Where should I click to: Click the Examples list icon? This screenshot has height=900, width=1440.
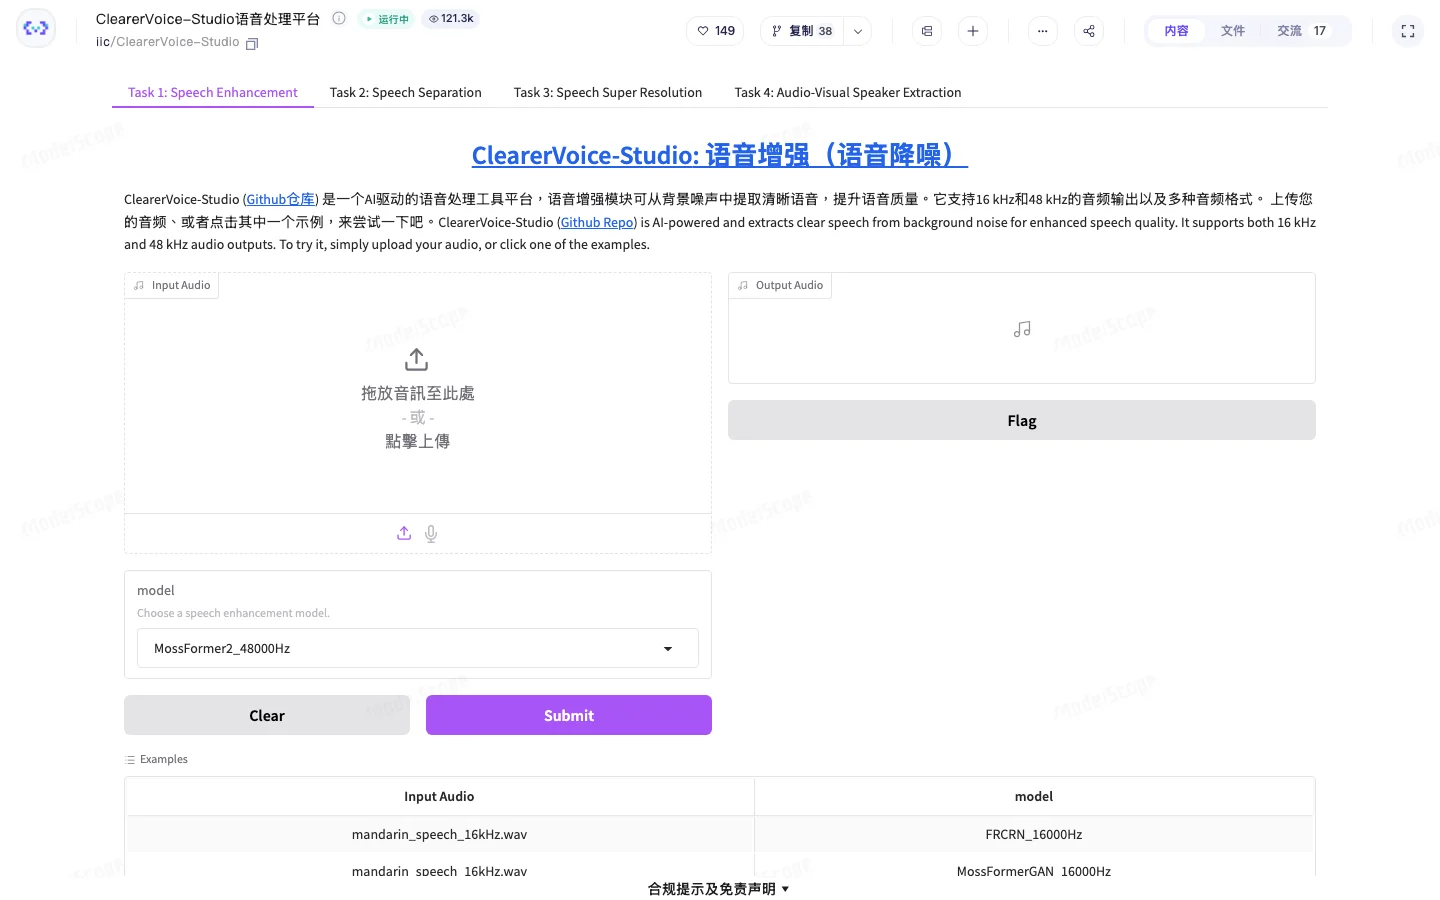tap(130, 760)
